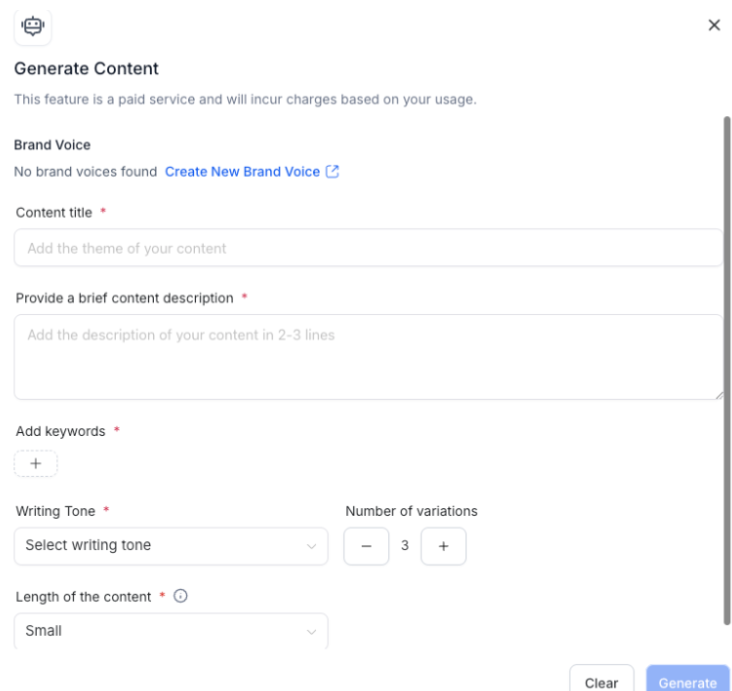Click the variations count value 3

[x=405, y=546]
